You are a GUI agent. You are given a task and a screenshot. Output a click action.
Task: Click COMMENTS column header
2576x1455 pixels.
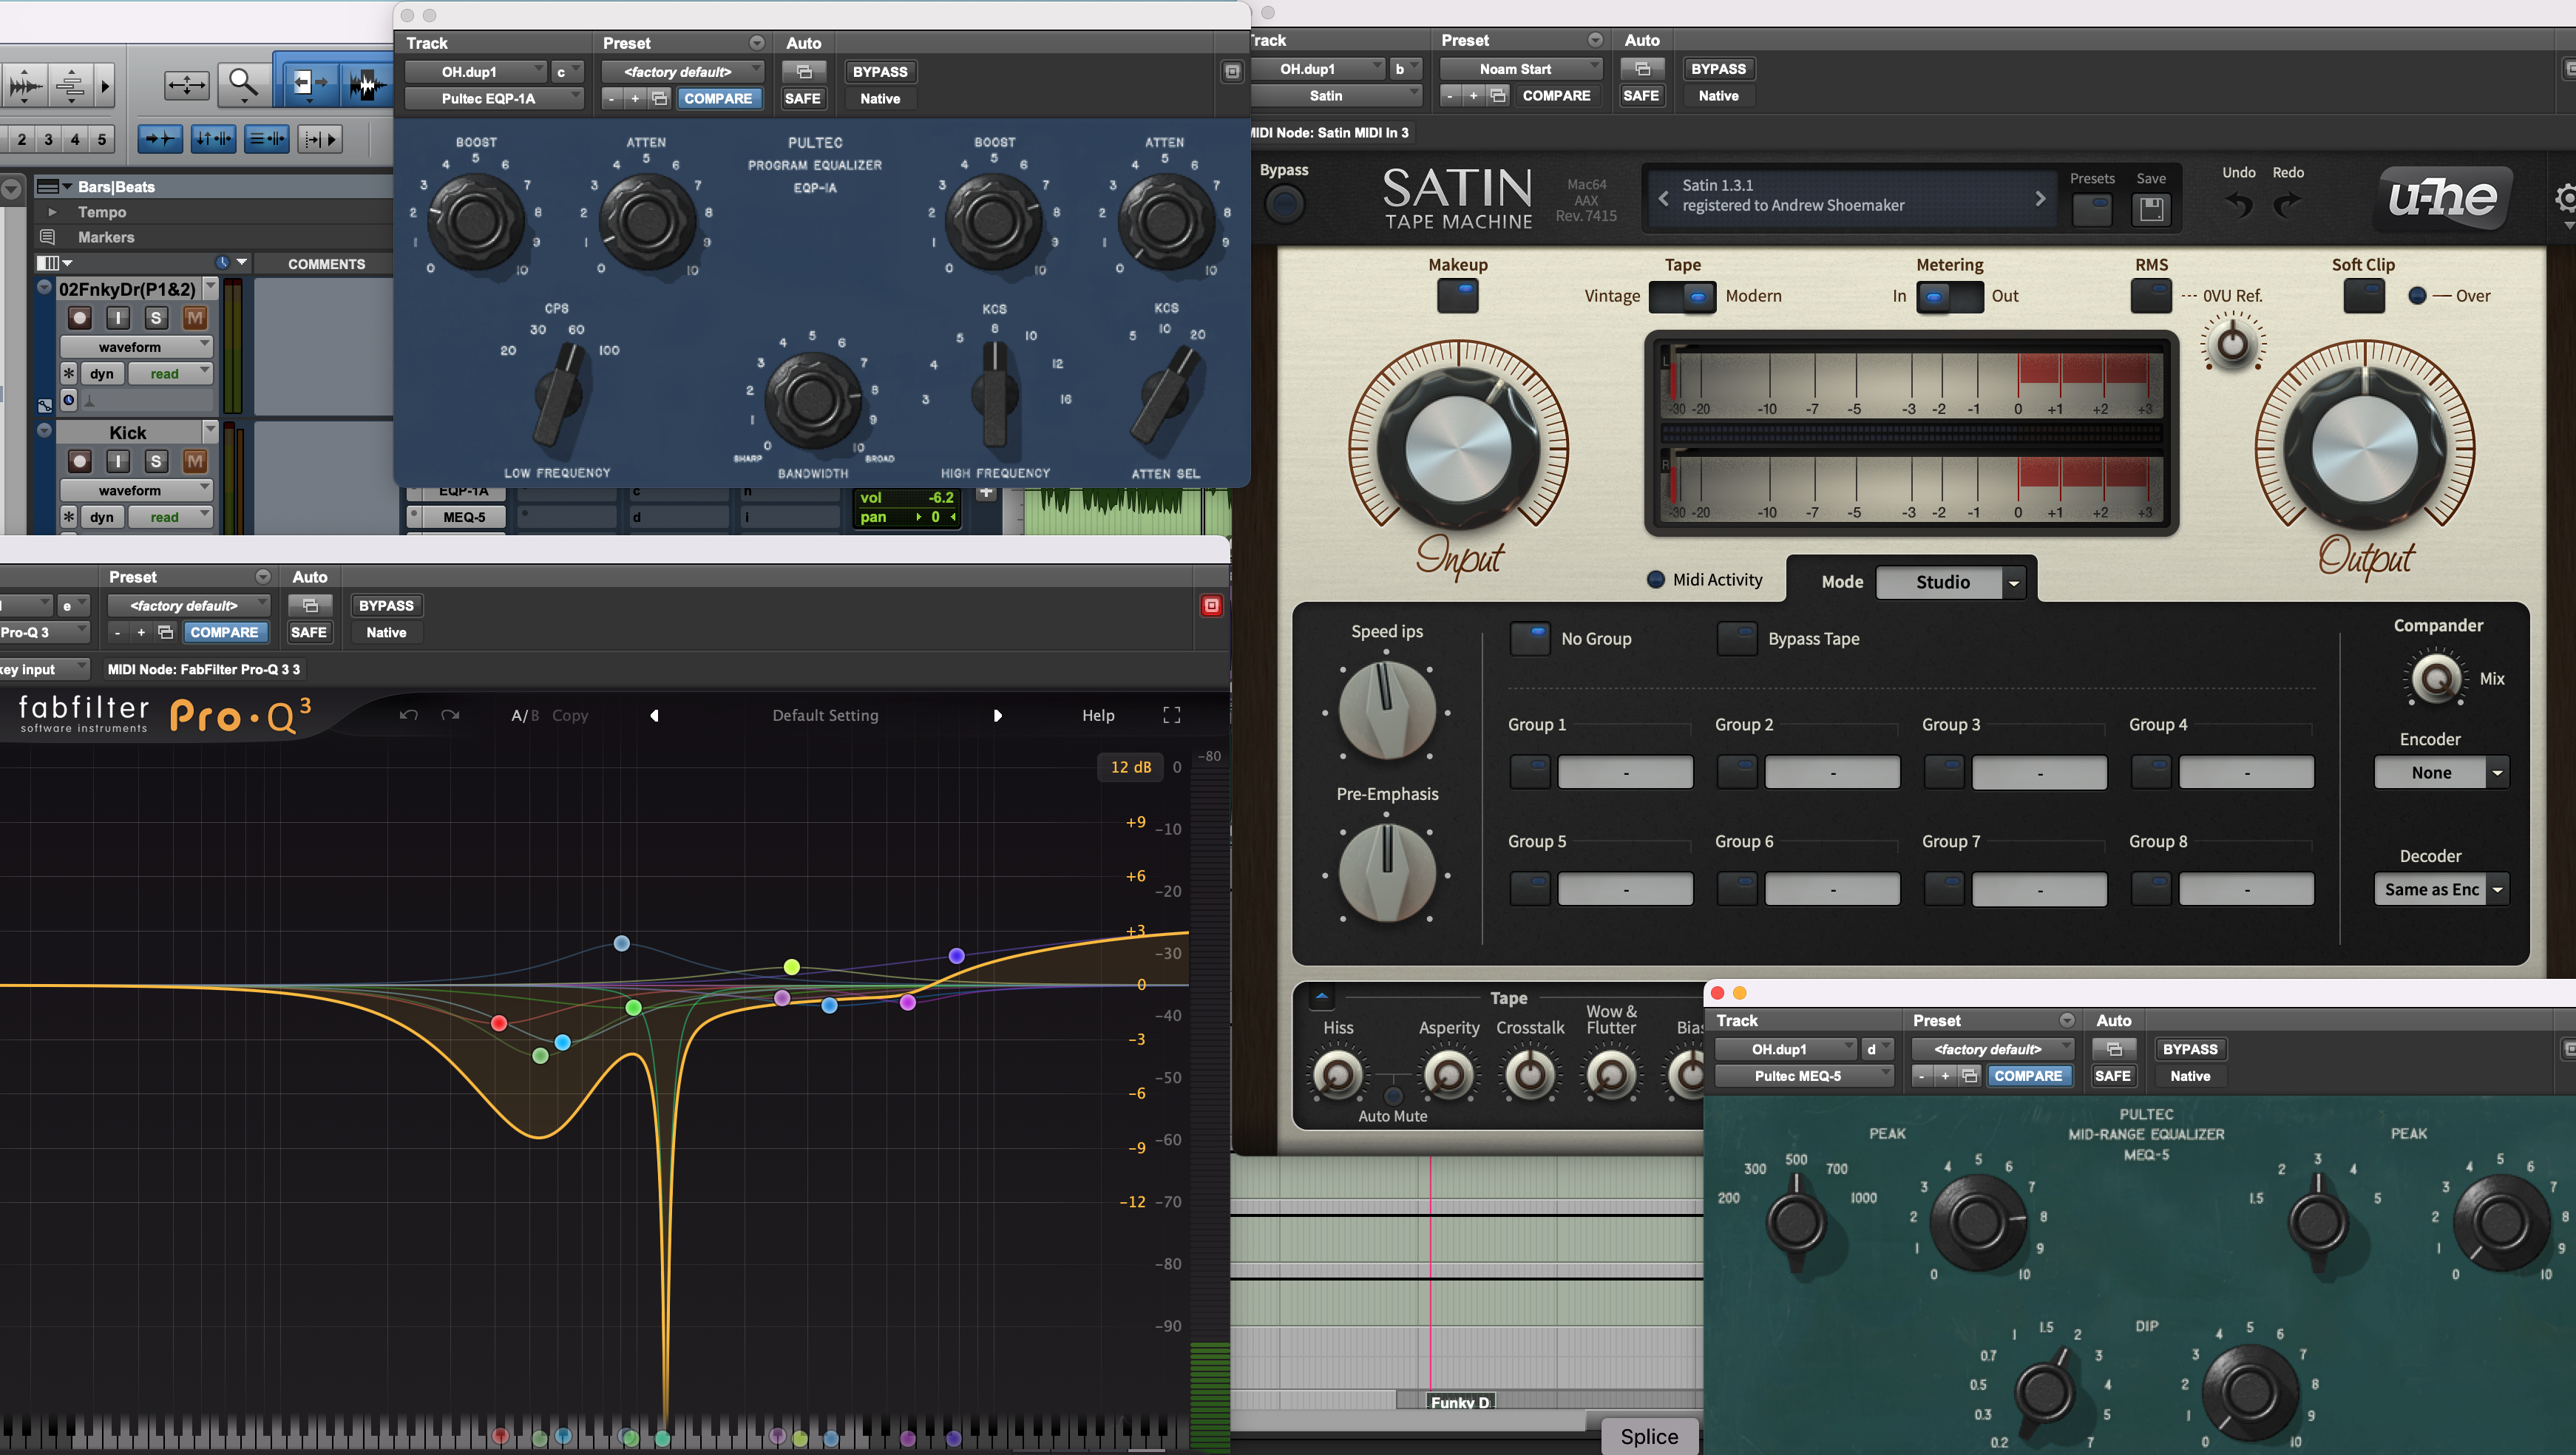coord(326,264)
